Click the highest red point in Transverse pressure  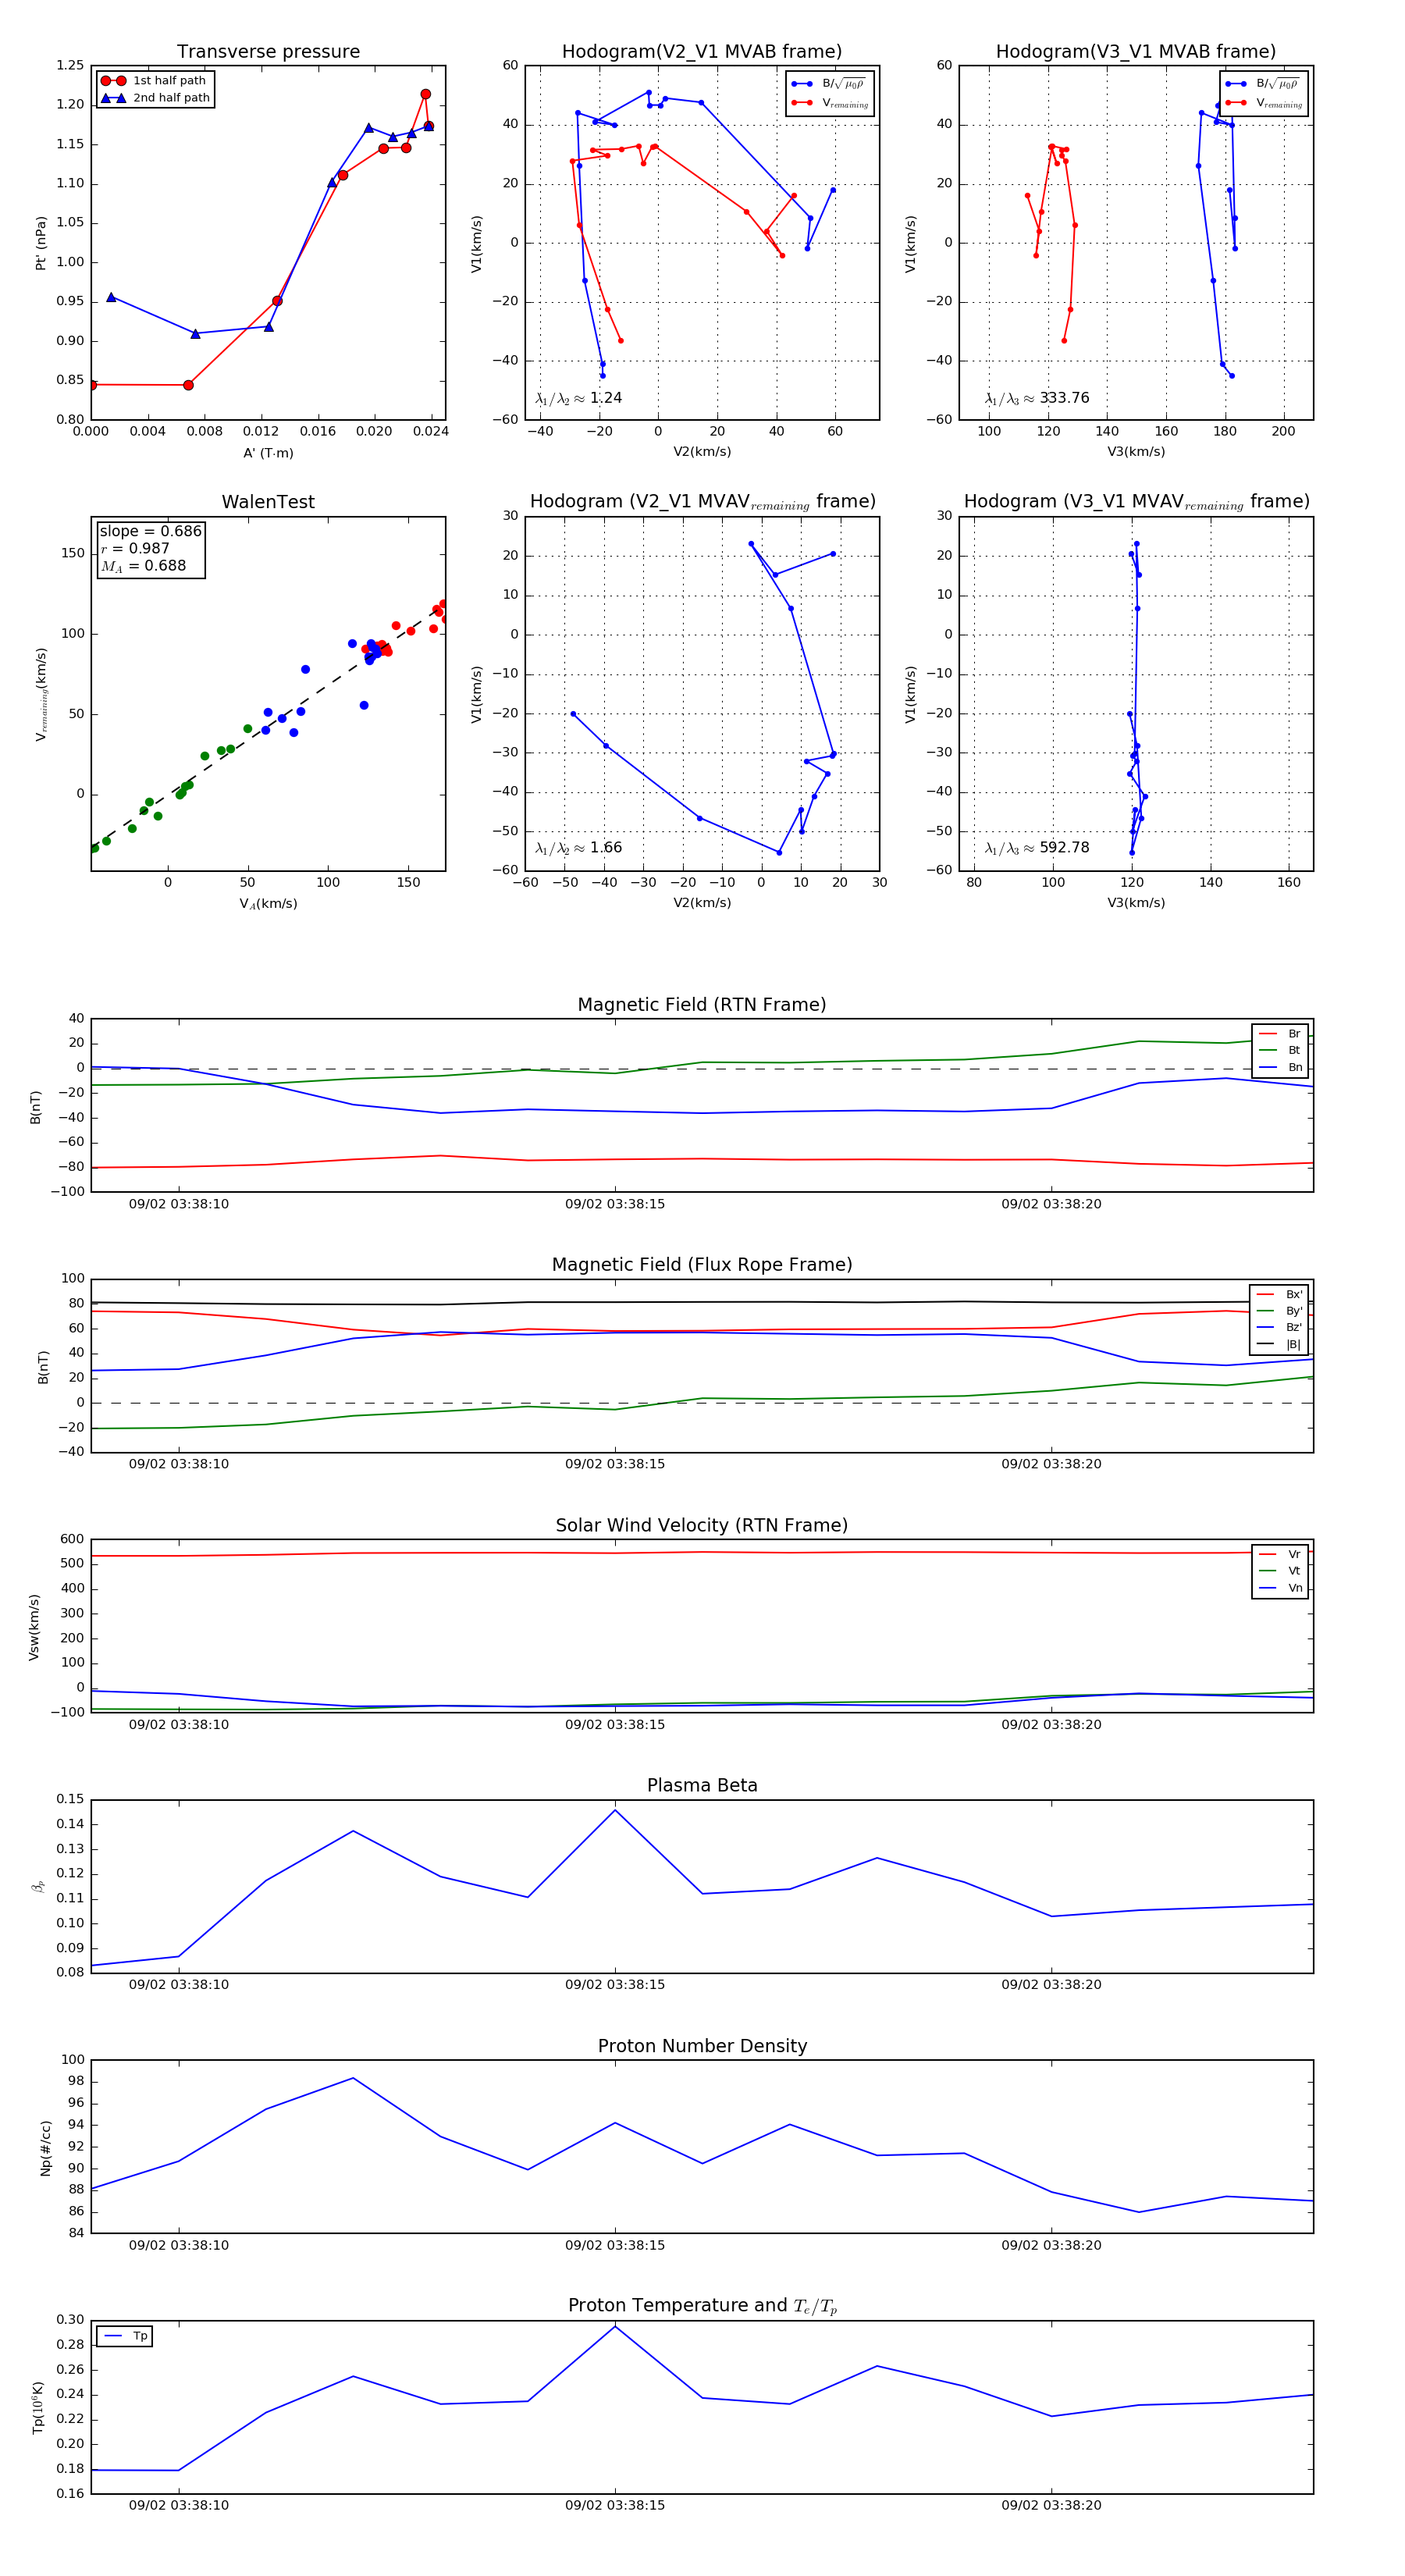coord(425,94)
